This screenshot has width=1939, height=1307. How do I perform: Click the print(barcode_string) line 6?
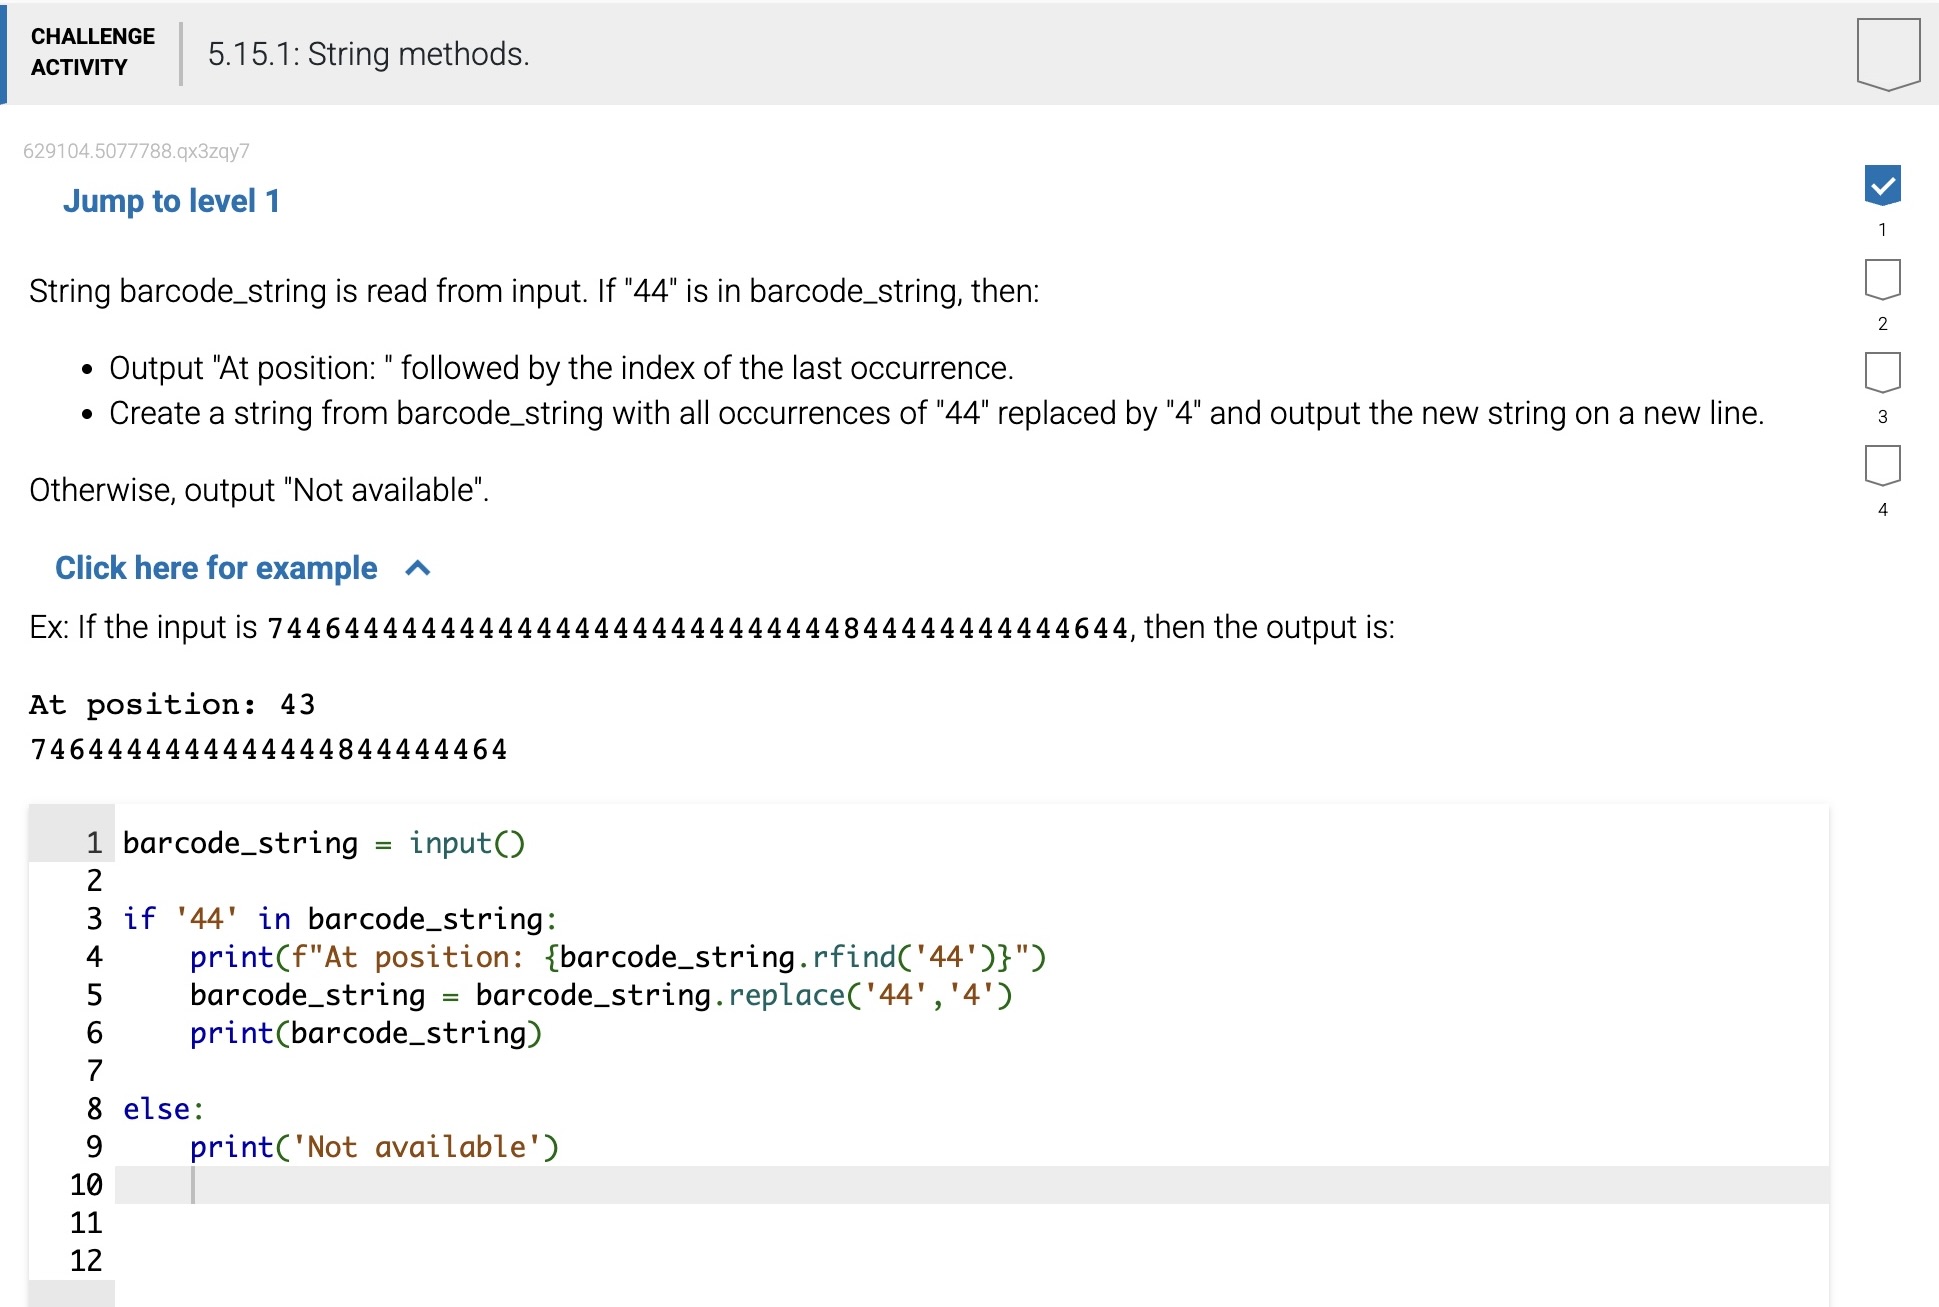[x=365, y=1033]
